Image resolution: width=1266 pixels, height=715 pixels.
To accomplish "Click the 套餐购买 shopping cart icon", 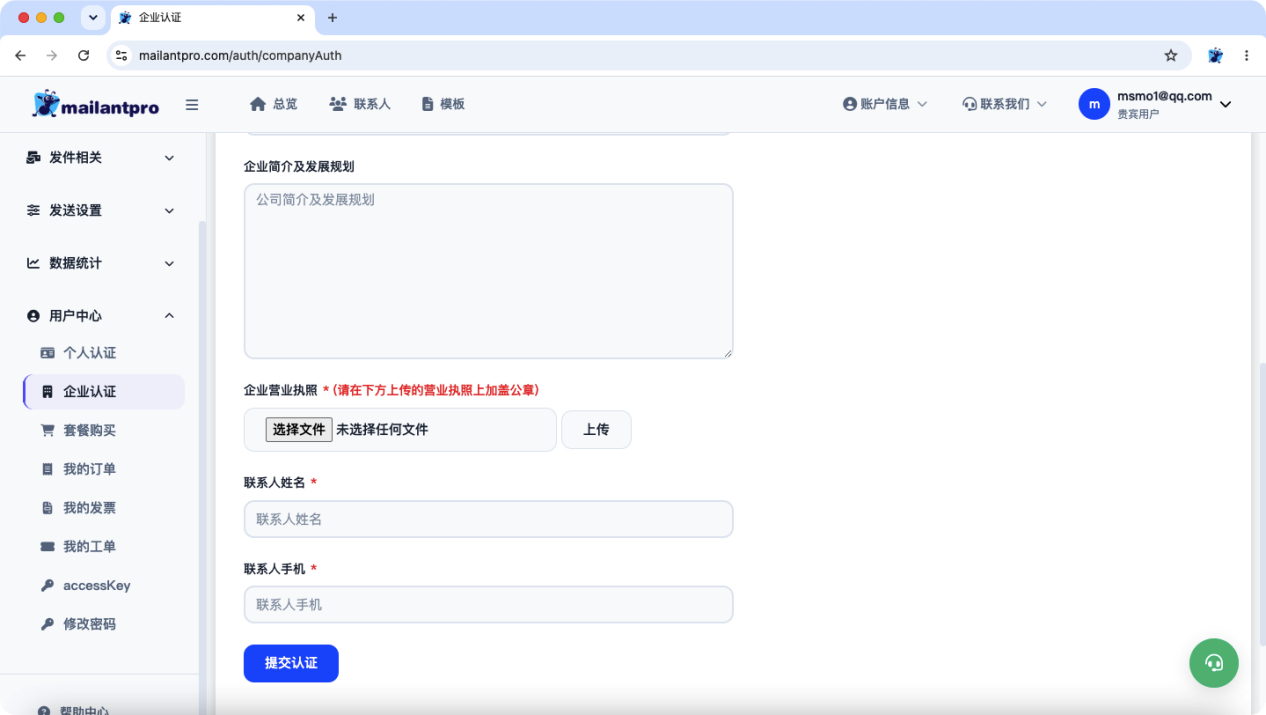I will 47,430.
